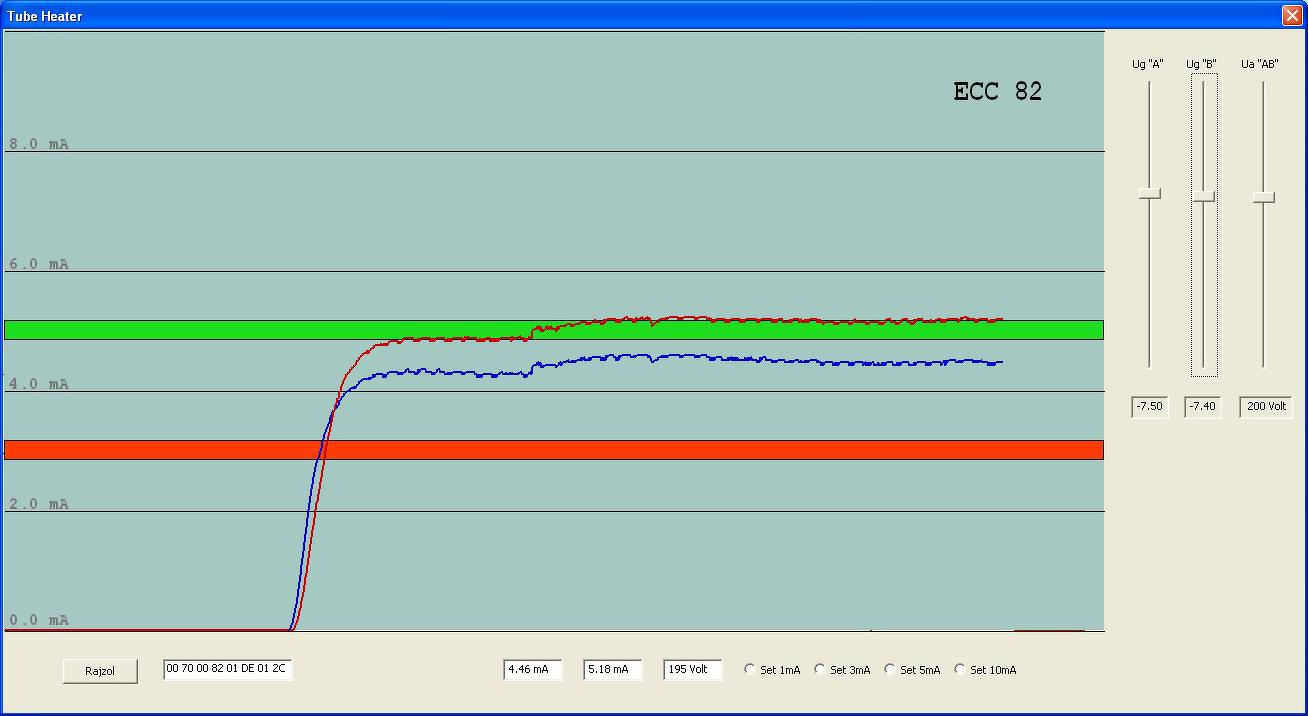This screenshot has height=716, width=1308.
Task: Close the Tube Heater window
Action: [x=1291, y=16]
